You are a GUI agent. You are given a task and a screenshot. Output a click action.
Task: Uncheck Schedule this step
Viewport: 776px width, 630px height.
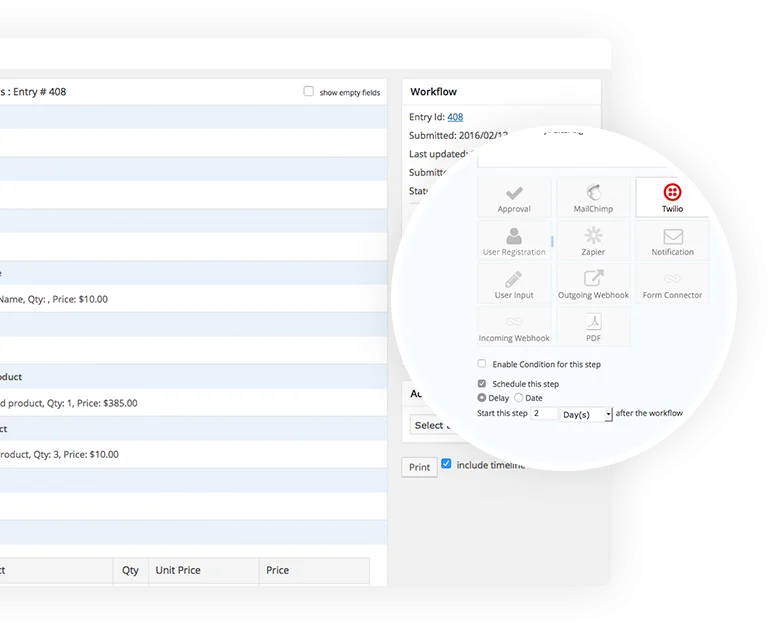click(482, 384)
